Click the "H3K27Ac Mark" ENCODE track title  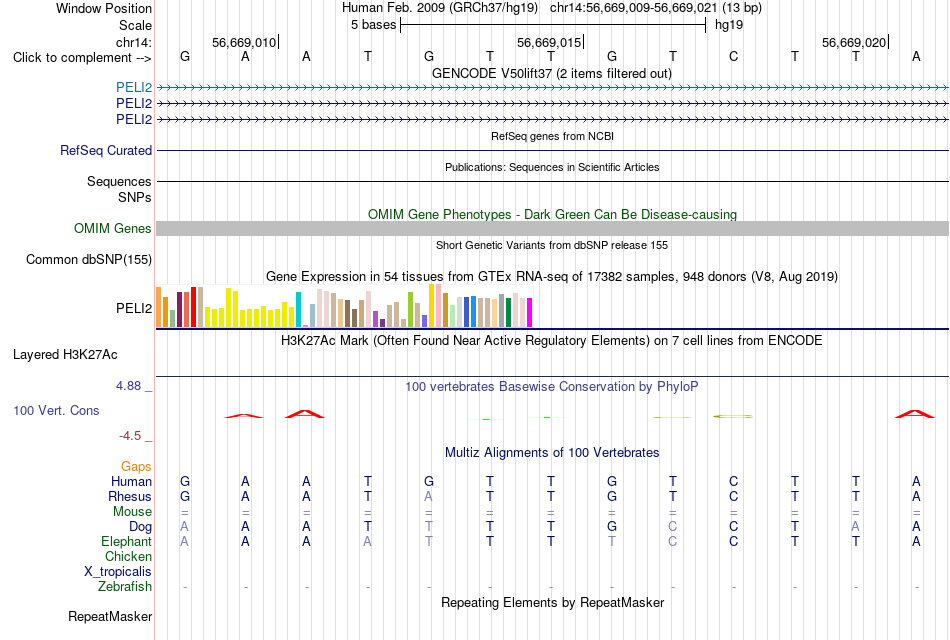click(x=552, y=341)
